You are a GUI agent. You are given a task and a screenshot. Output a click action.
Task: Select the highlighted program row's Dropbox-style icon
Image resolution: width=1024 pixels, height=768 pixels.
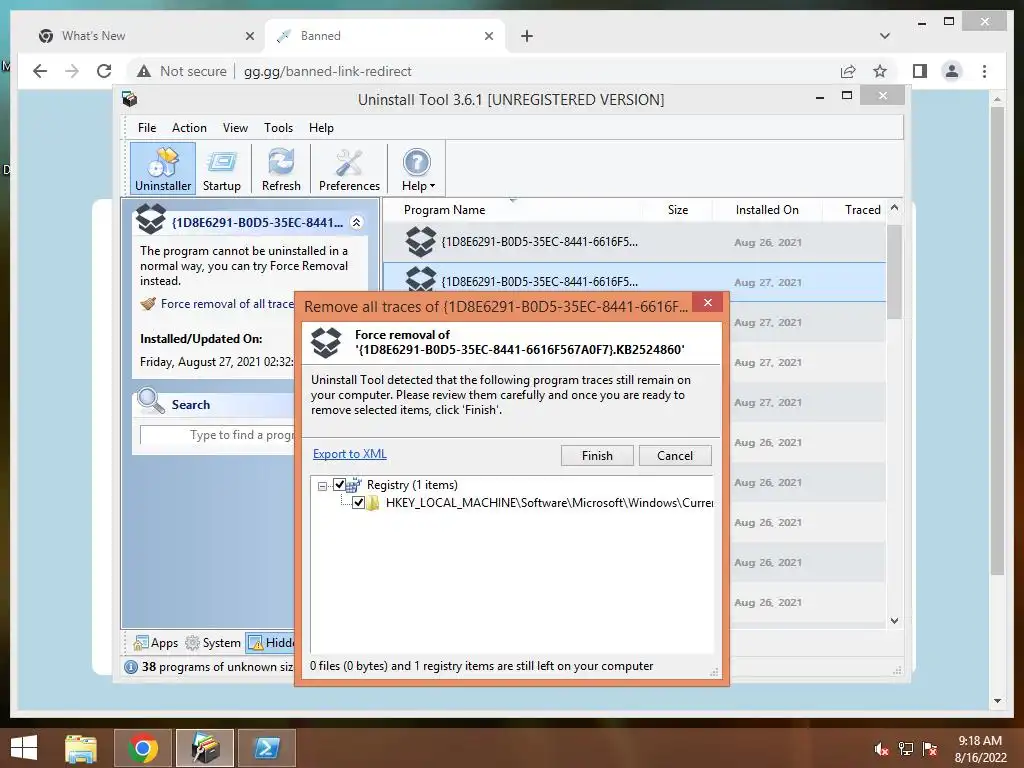[x=421, y=280]
